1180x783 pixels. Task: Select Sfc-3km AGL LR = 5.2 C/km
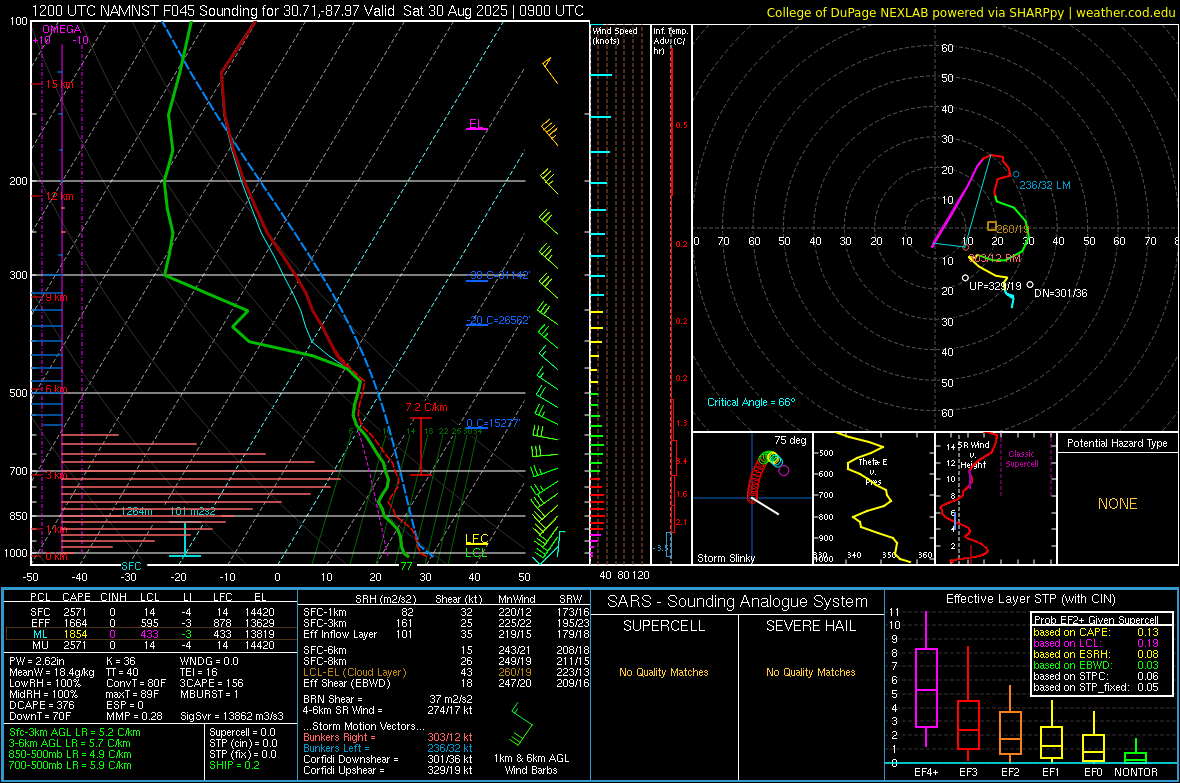tap(75, 732)
